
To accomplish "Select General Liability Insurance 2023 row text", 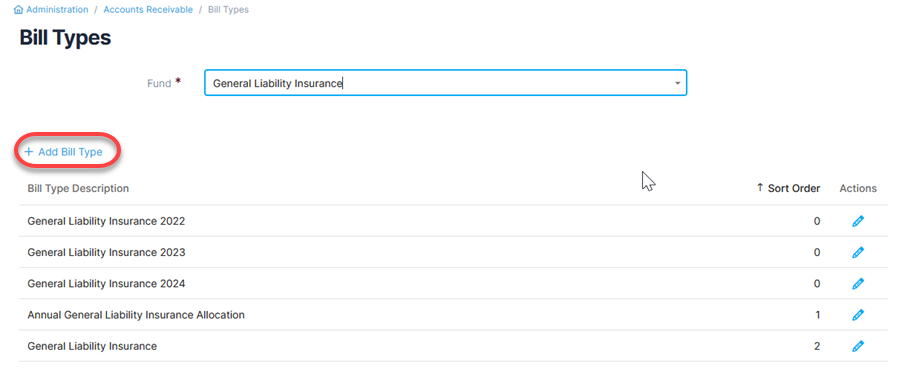I will click(x=106, y=252).
